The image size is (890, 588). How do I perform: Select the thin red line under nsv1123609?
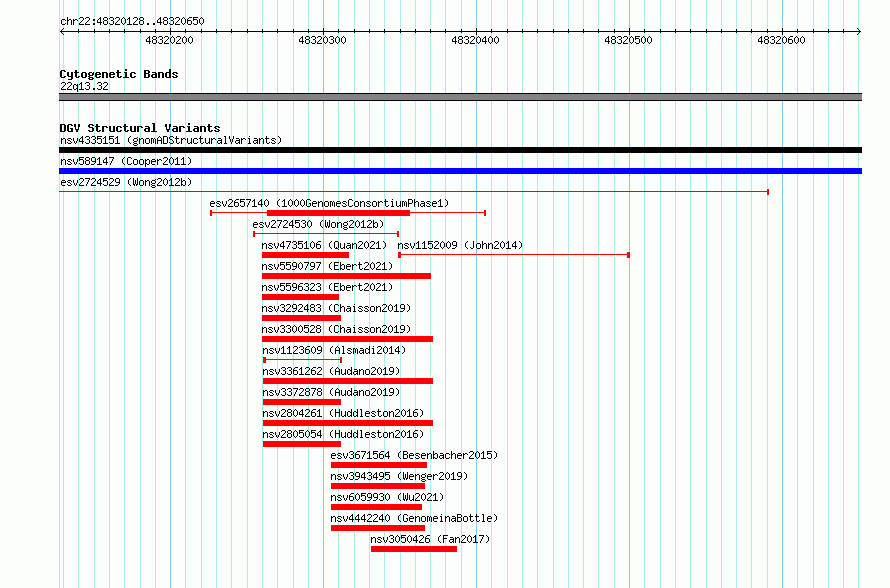303,360
